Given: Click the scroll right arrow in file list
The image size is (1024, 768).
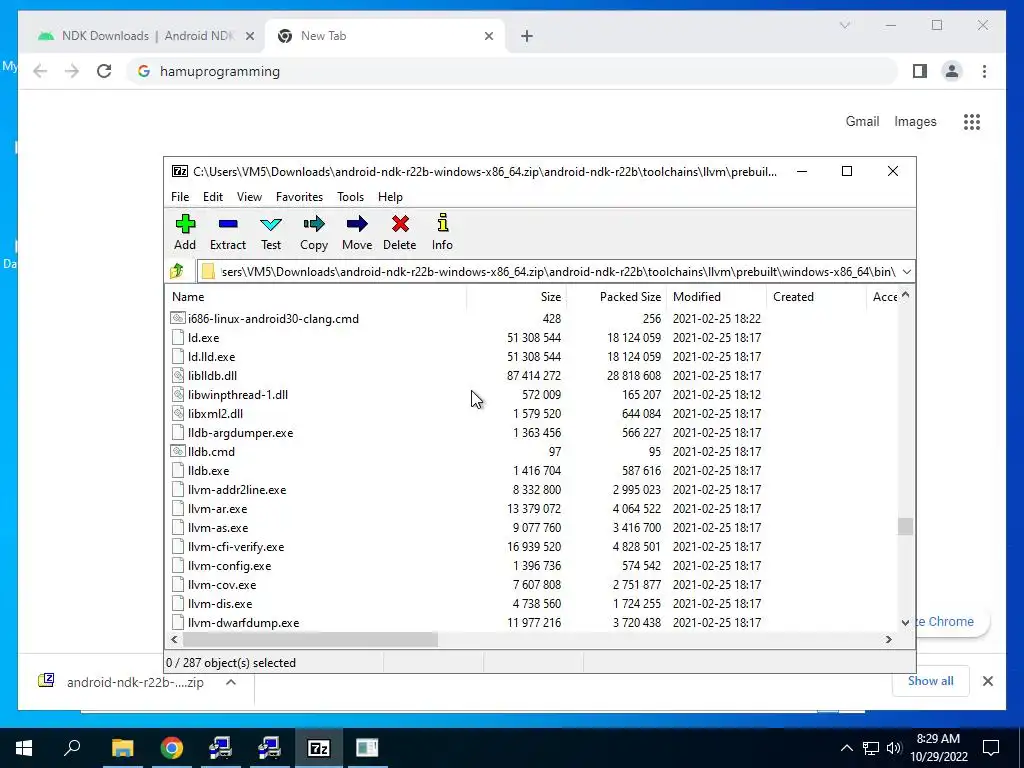Looking at the screenshot, I should [888, 639].
